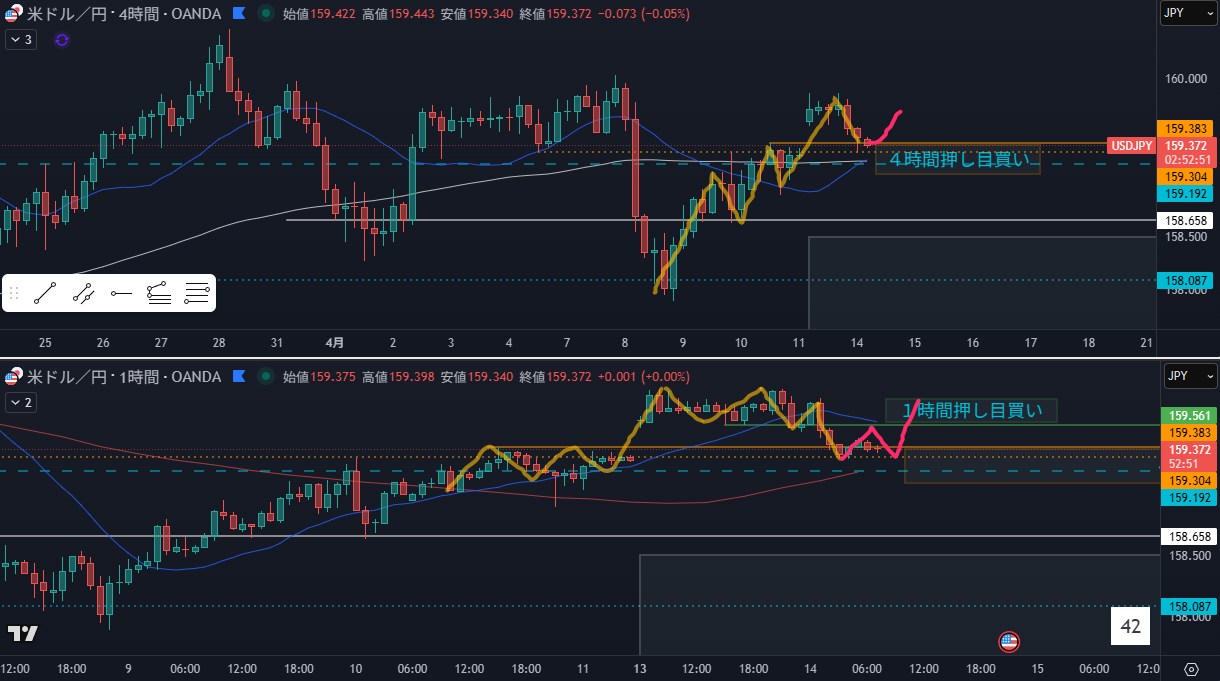This screenshot has width=1220, height=681.
Task: Expand the 2 indicators legend in lower chart
Action: (x=21, y=403)
